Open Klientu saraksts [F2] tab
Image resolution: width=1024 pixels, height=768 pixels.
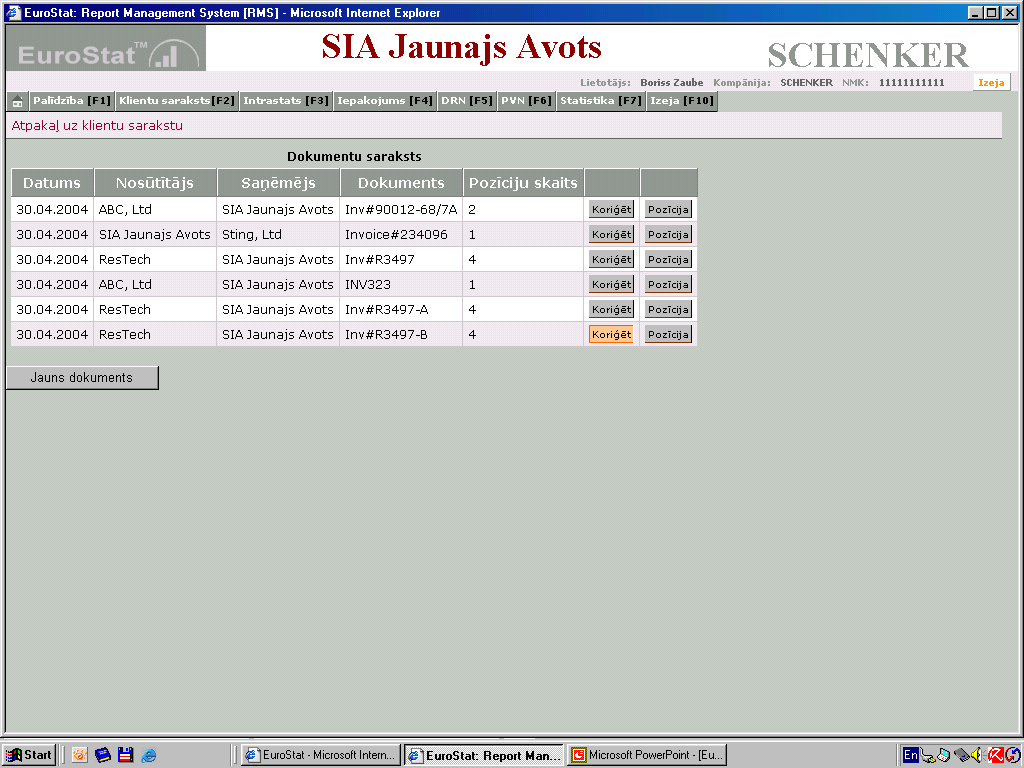click(x=176, y=101)
